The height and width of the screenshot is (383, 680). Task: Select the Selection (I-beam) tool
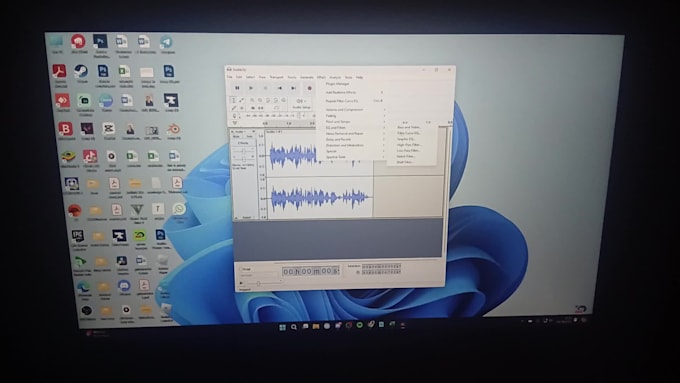(233, 100)
